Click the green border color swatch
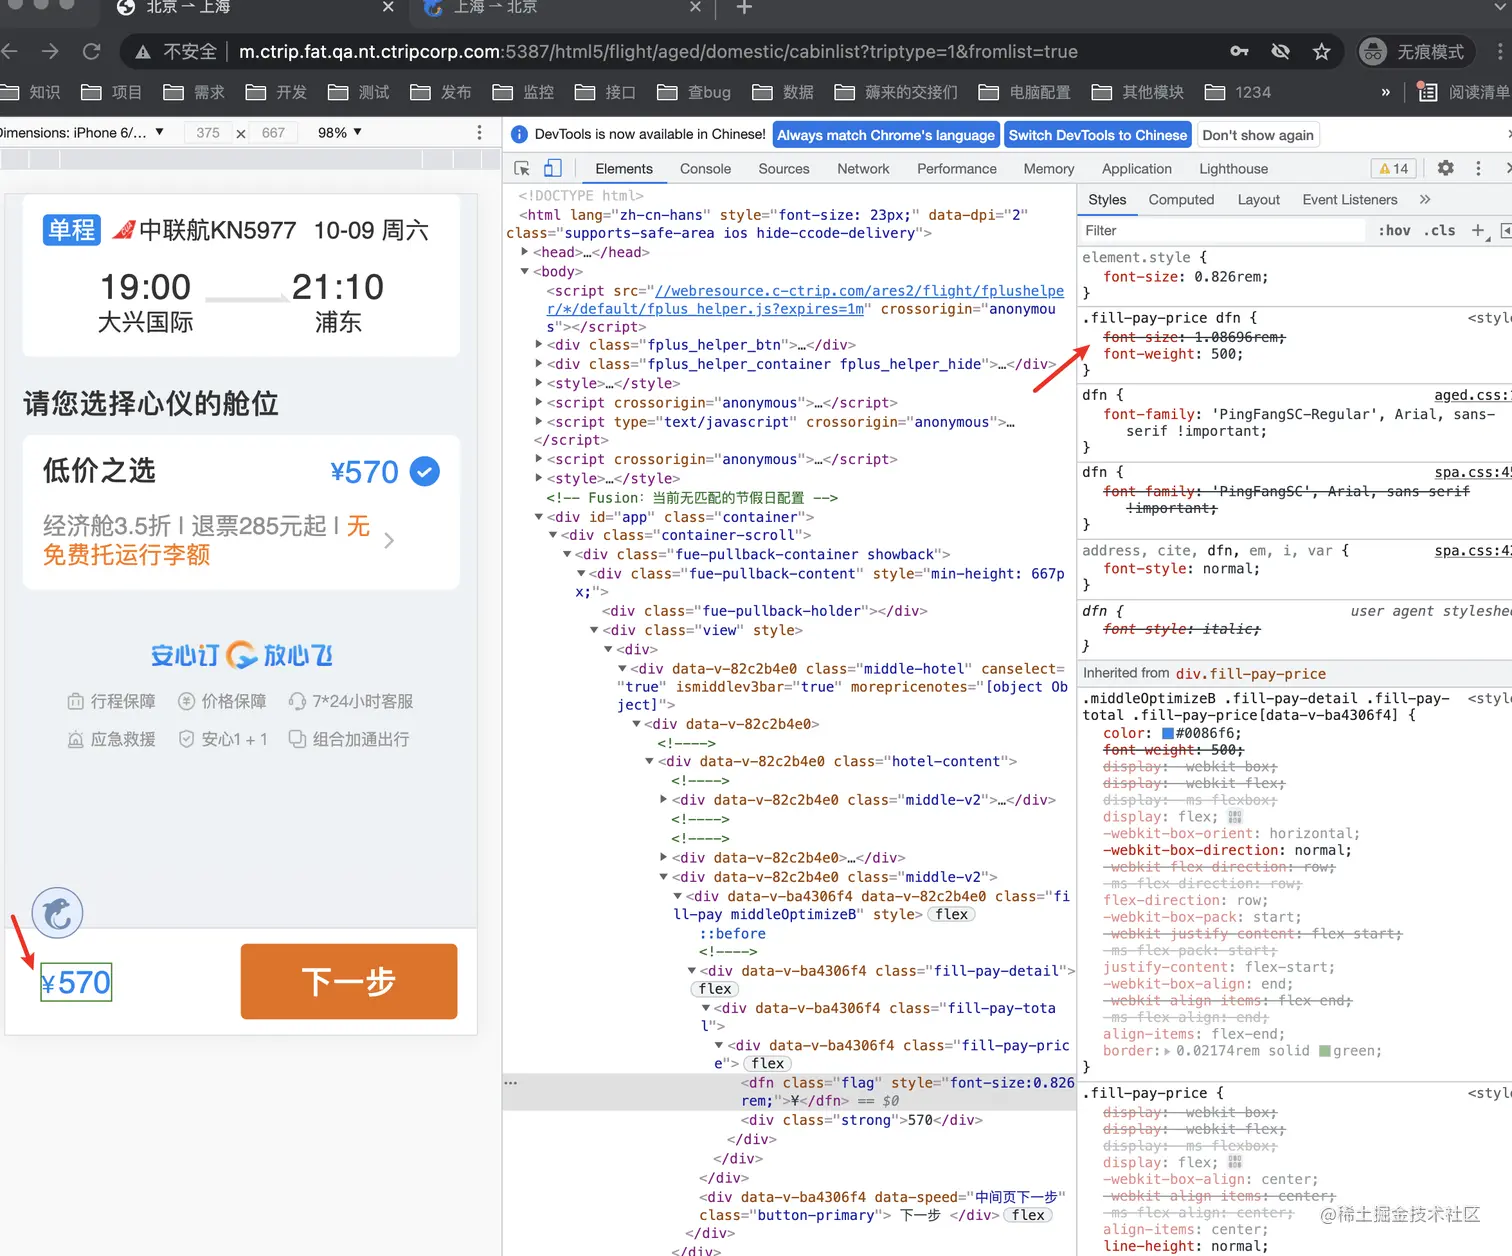The image size is (1512, 1256). pos(1325,1051)
